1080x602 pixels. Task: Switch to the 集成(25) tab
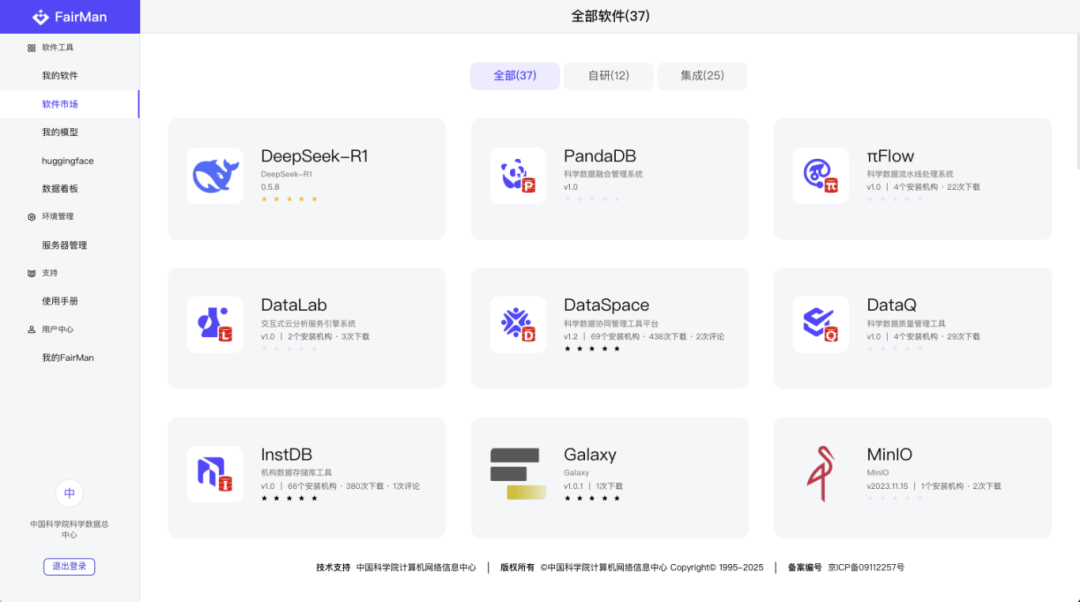tap(702, 76)
